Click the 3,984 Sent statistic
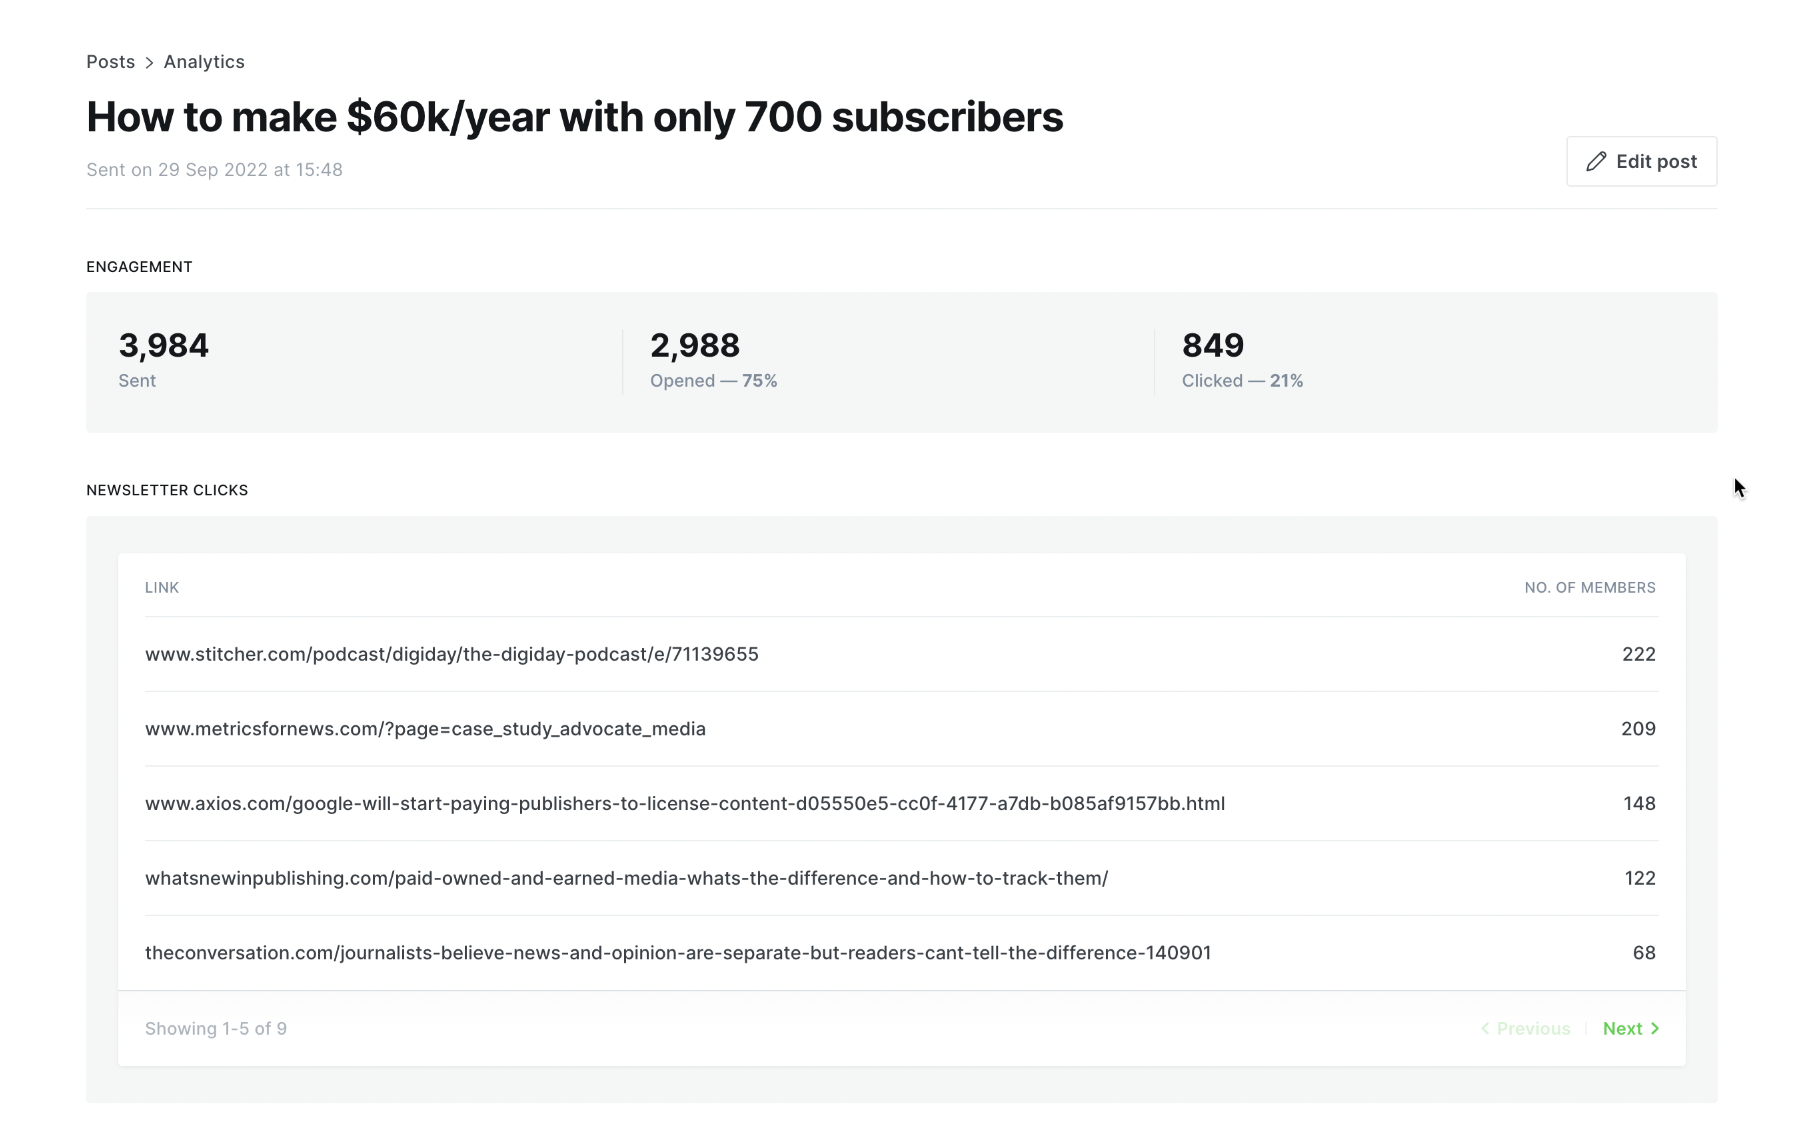 (164, 346)
